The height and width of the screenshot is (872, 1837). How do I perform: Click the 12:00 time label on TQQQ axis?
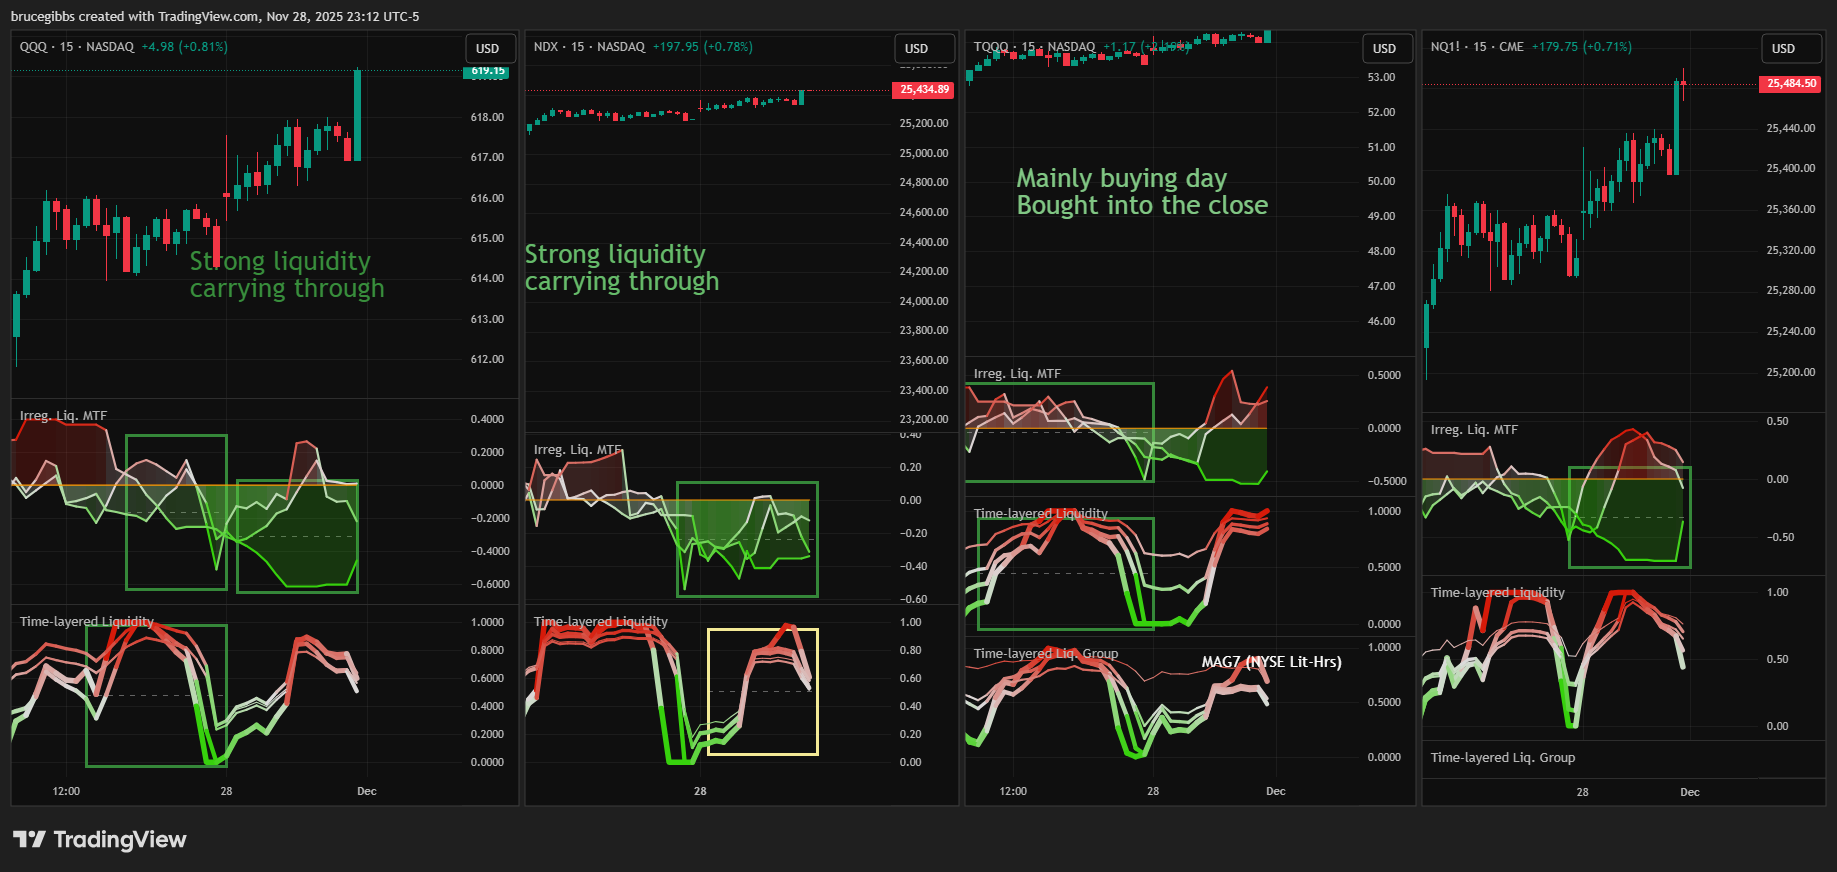tap(1013, 791)
